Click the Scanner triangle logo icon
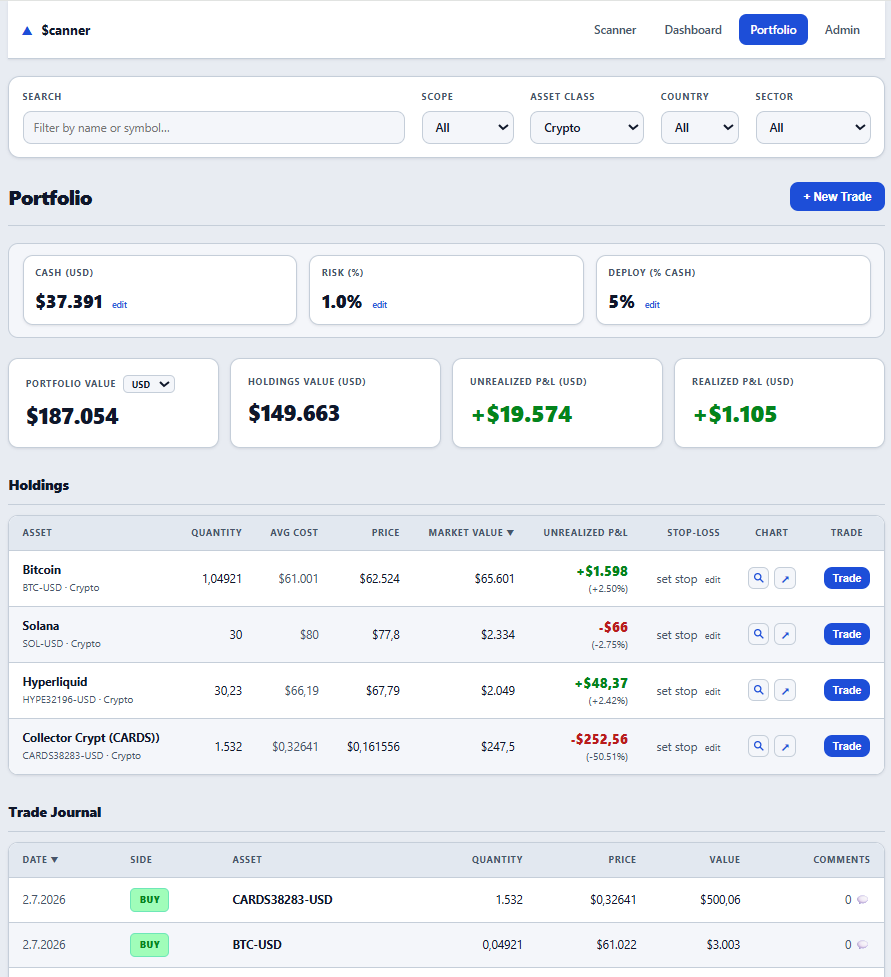Viewport: 891px width, 977px height. [x=27, y=31]
